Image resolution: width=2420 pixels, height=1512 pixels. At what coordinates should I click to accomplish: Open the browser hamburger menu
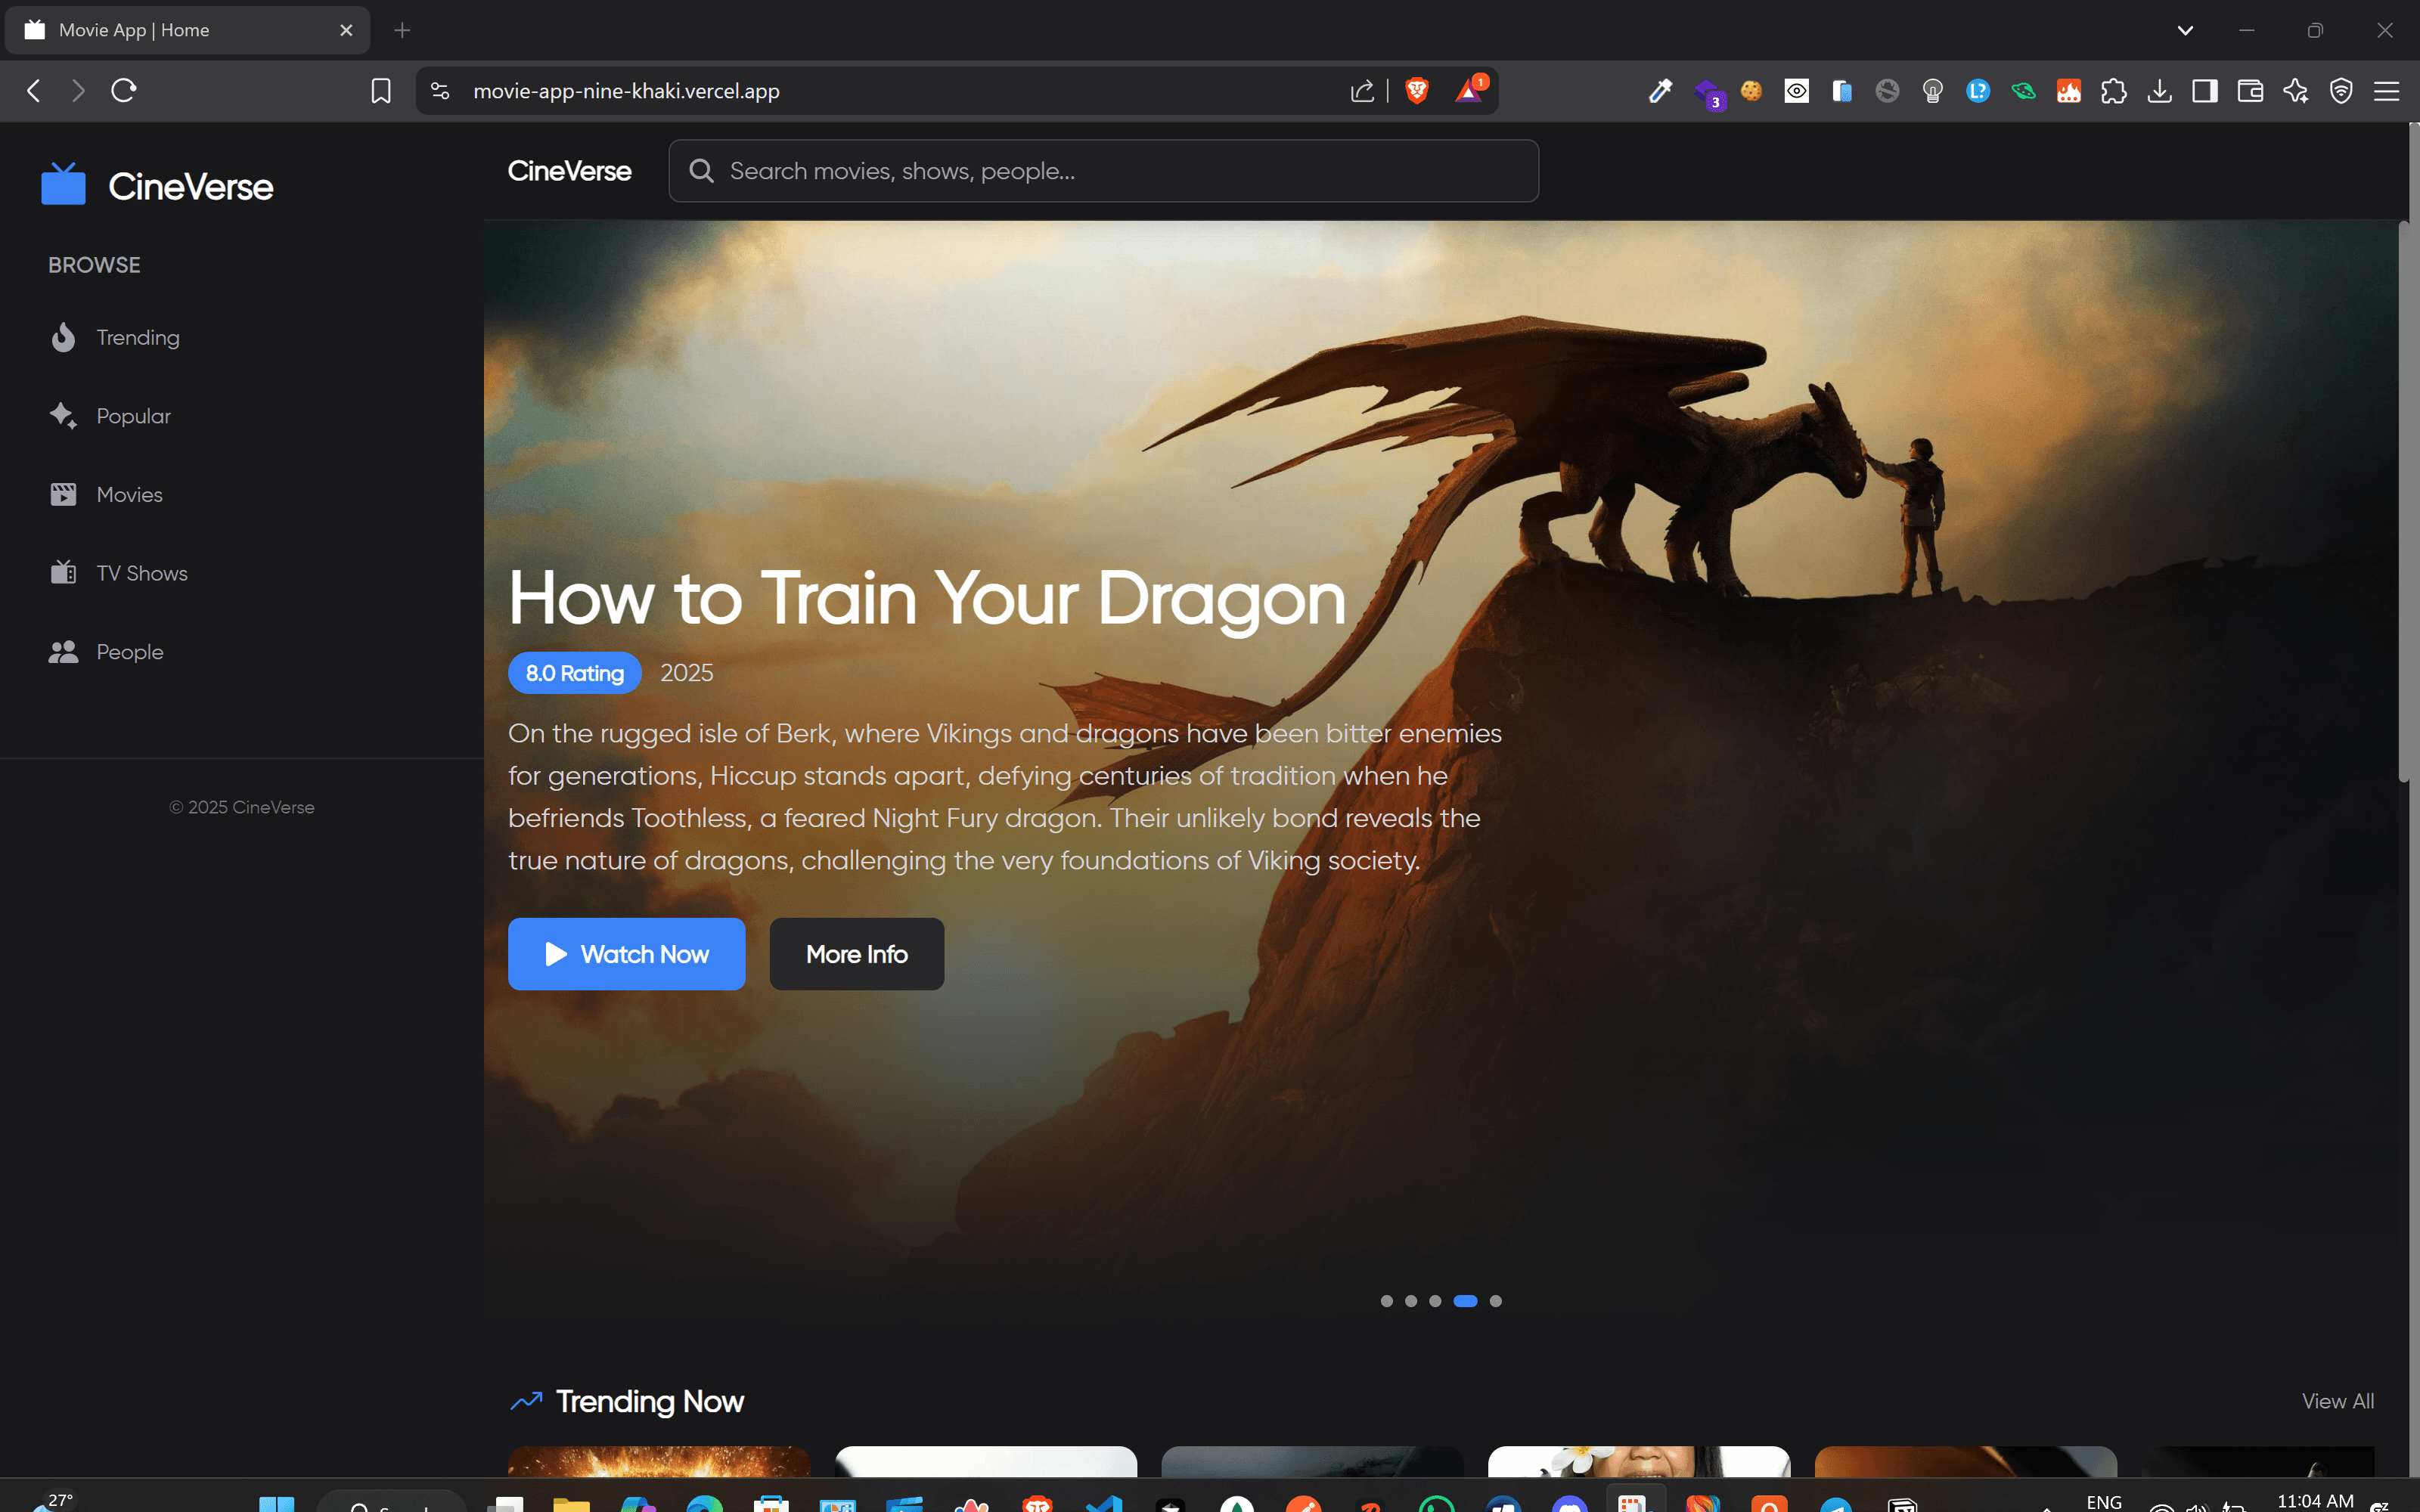[x=2387, y=91]
